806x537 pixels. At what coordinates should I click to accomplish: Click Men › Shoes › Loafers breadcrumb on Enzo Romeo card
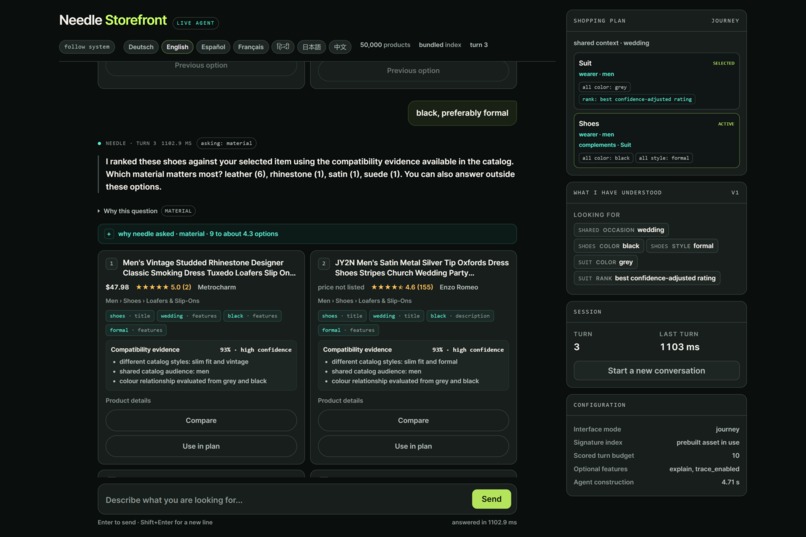click(364, 301)
